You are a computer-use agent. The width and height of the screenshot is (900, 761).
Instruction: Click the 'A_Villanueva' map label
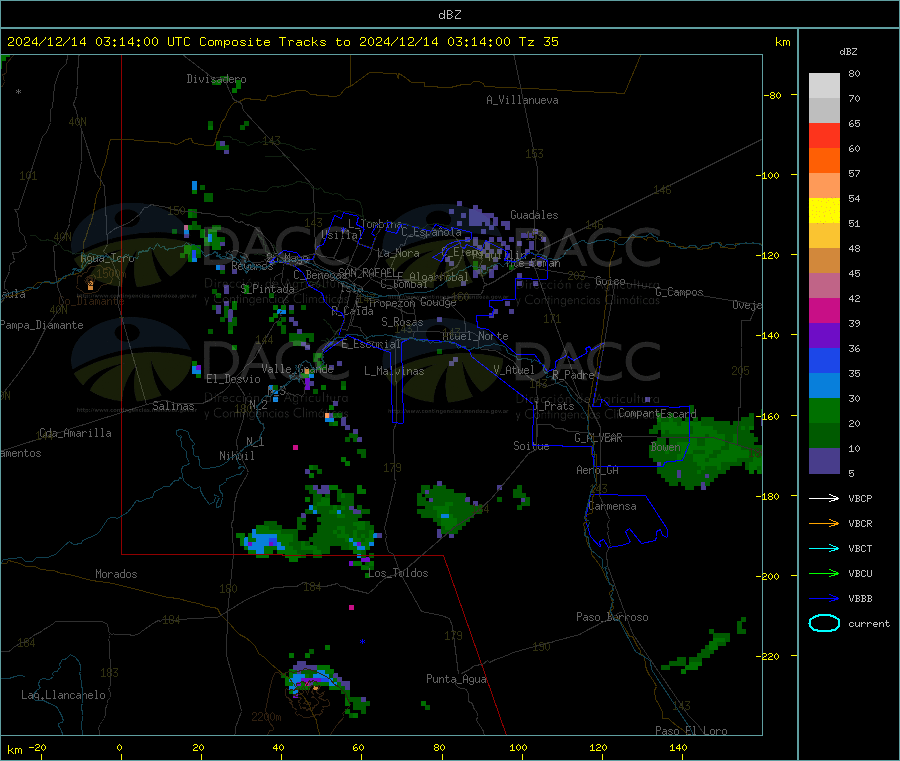522,100
